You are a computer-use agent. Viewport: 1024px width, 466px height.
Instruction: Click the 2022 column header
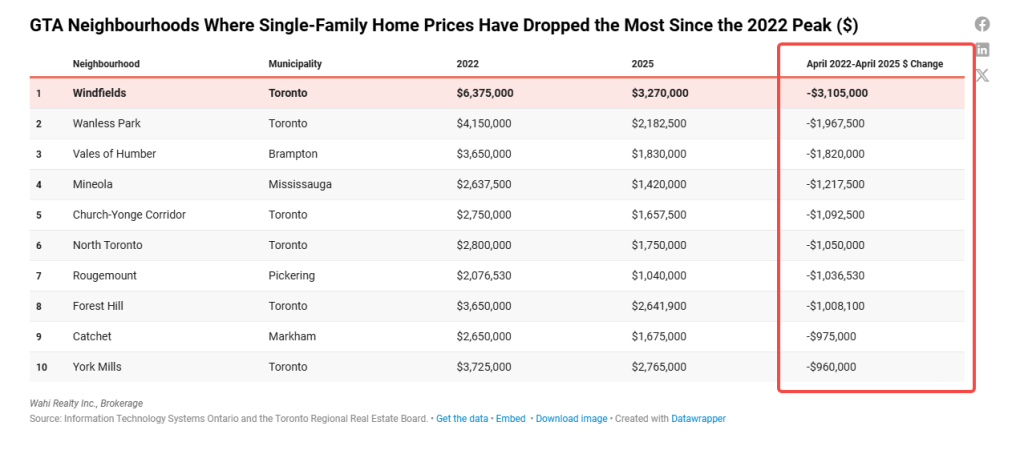pos(467,64)
